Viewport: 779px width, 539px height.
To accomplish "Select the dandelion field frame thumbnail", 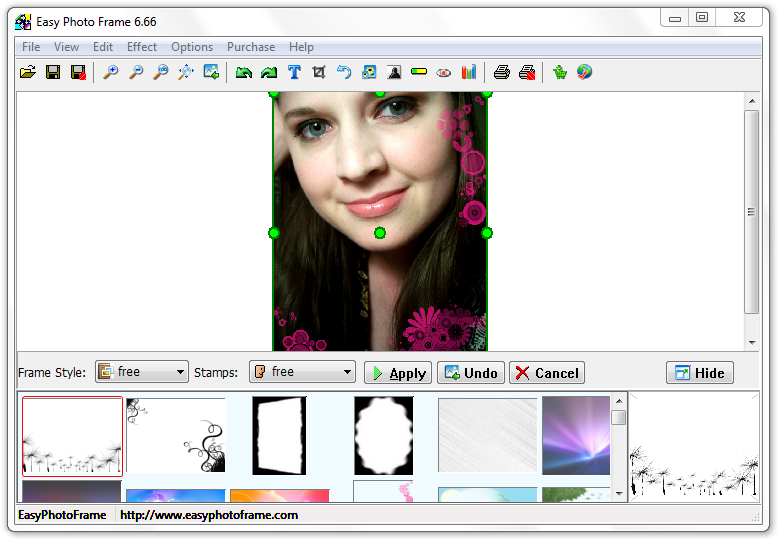I will tap(73, 436).
